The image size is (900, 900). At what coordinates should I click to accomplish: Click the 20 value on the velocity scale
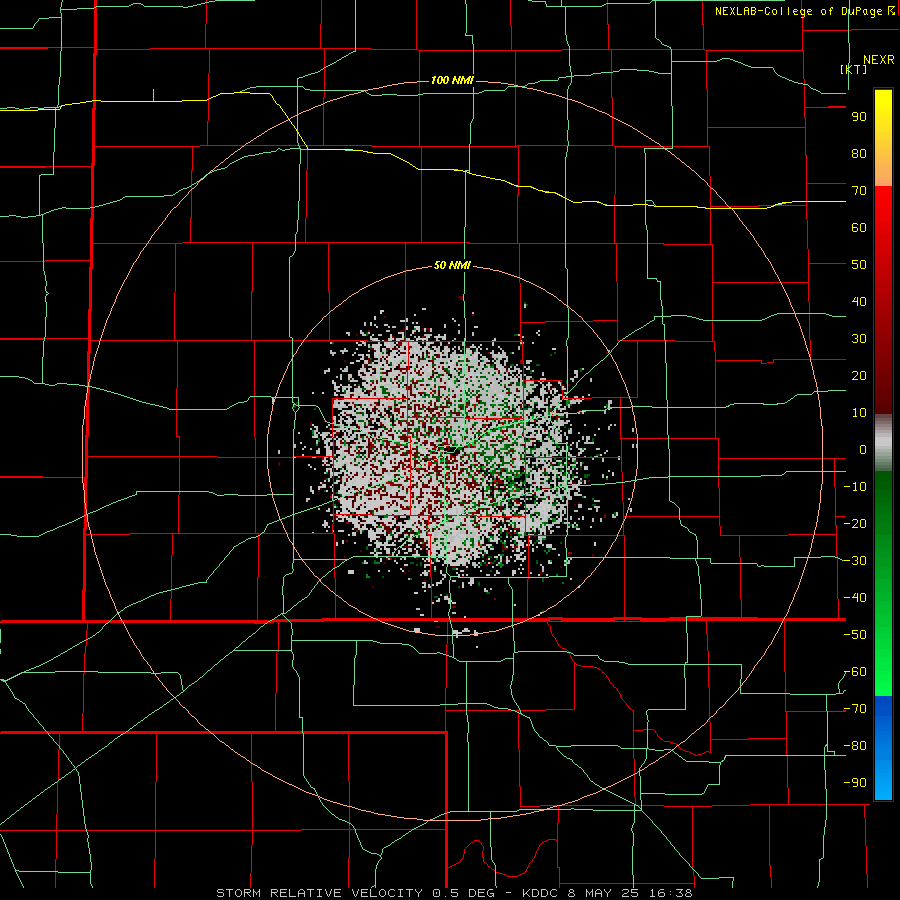point(859,376)
